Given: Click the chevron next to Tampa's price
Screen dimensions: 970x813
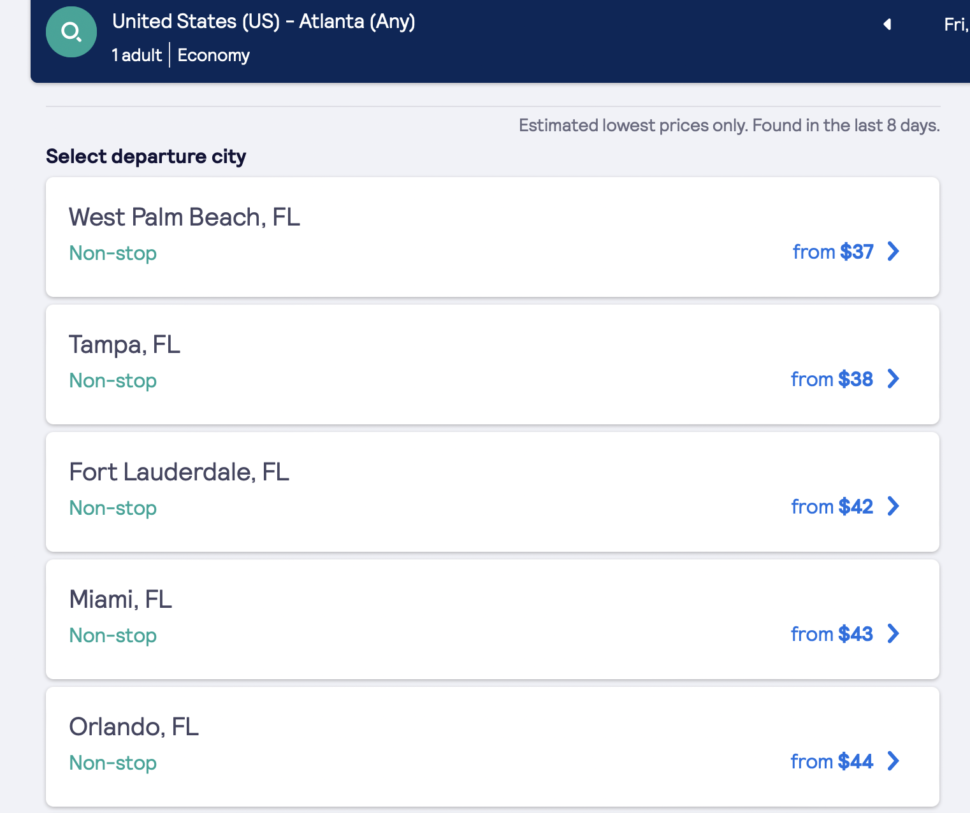Looking at the screenshot, I should 892,379.
